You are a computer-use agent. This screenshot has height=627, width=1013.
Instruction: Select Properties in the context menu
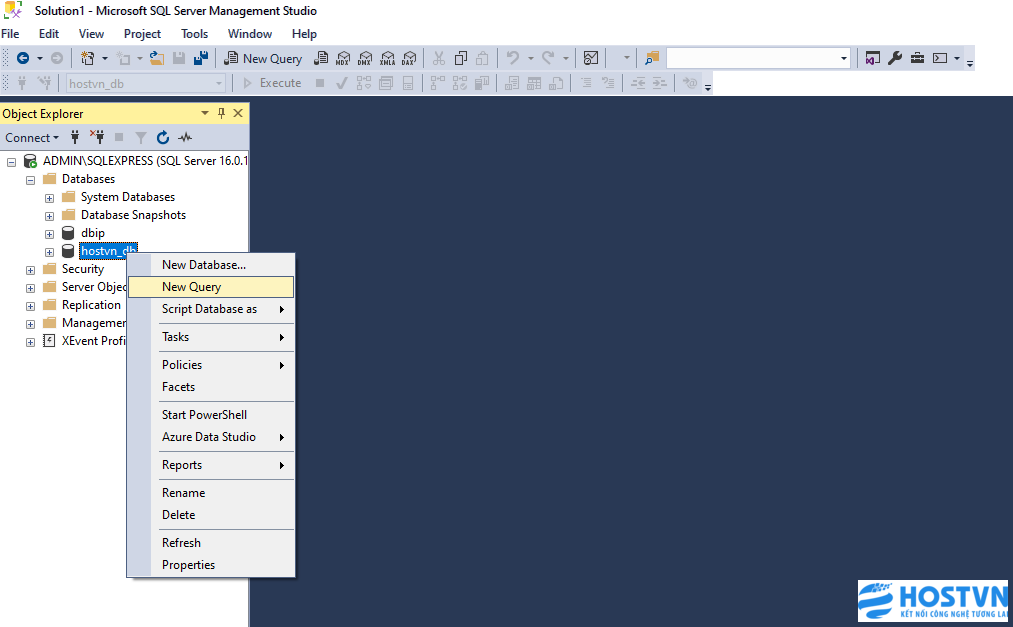point(211,565)
